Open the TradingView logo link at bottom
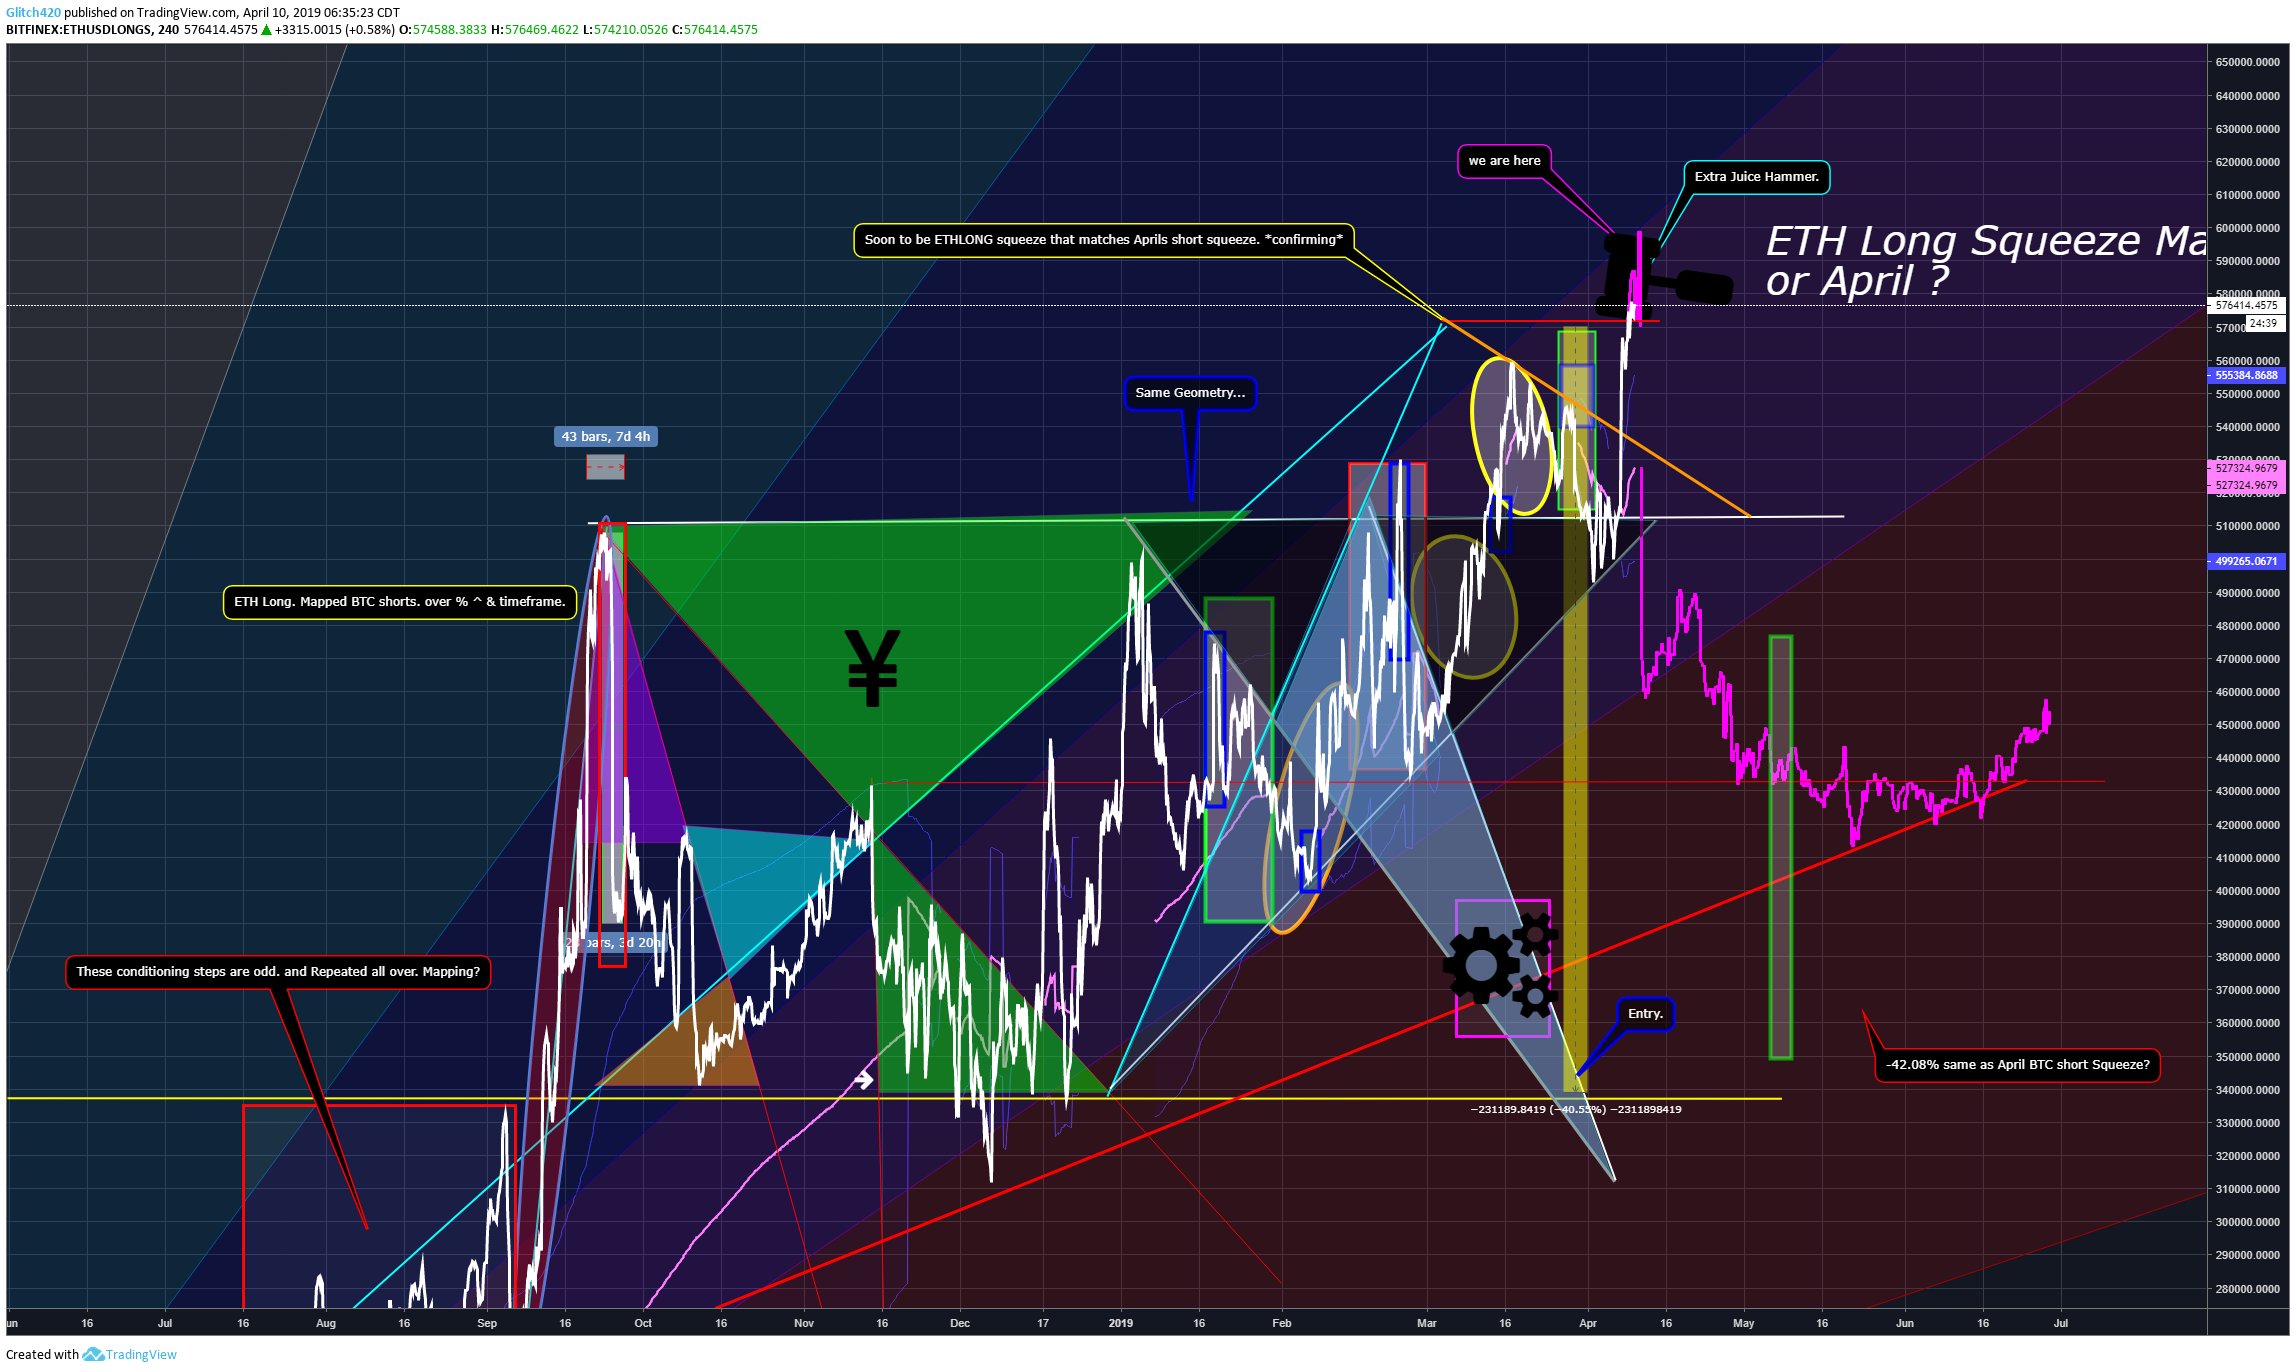The height and width of the screenshot is (1372, 2296). (x=130, y=1355)
